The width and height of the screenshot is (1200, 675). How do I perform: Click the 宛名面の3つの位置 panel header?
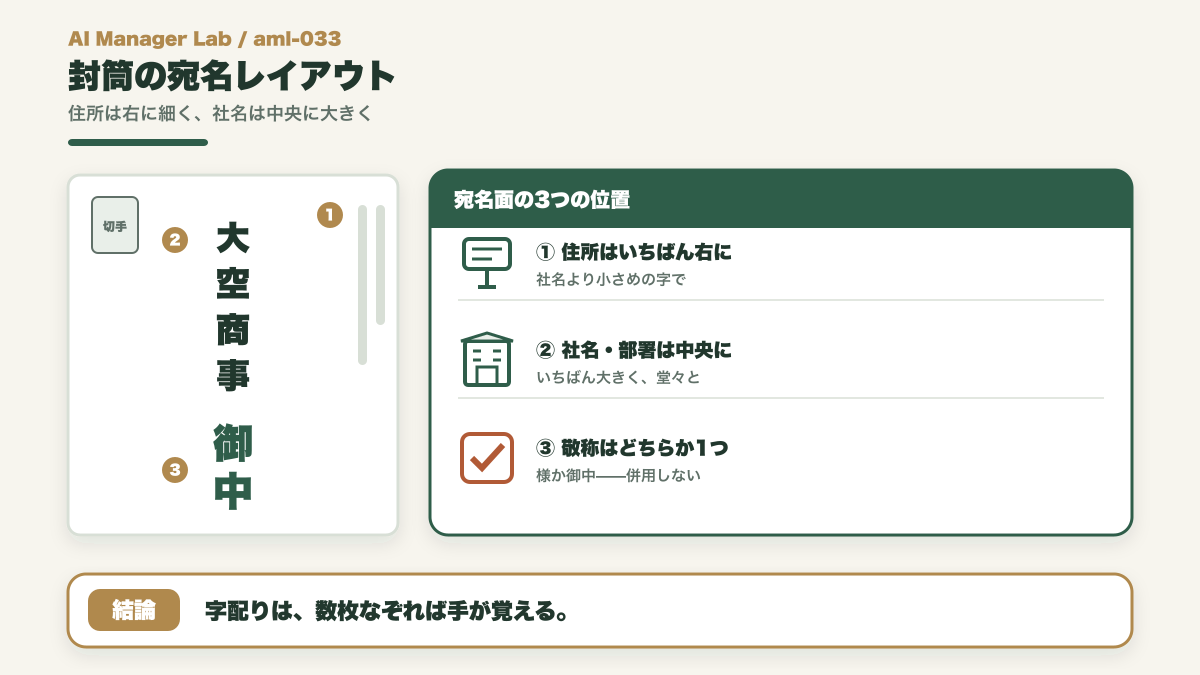(x=781, y=199)
